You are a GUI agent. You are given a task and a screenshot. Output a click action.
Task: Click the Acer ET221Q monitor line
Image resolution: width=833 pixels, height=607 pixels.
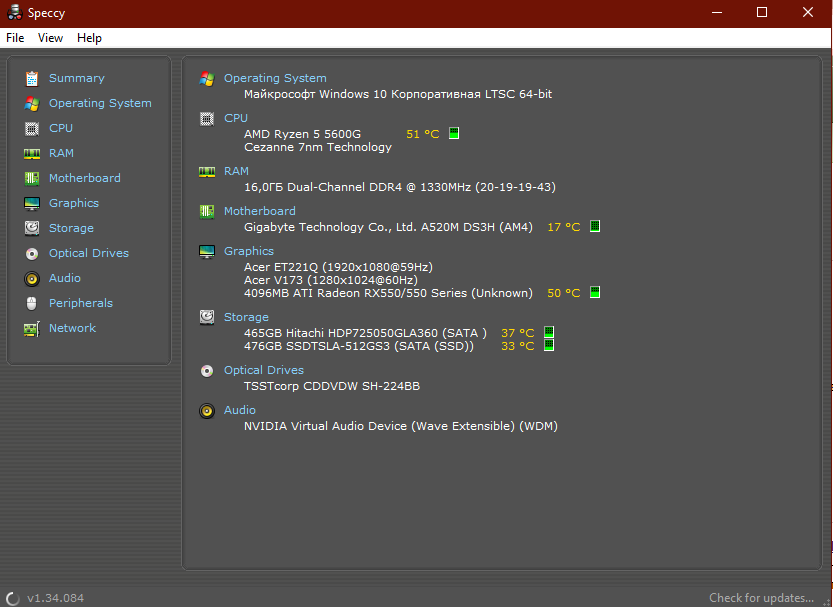coord(338,267)
